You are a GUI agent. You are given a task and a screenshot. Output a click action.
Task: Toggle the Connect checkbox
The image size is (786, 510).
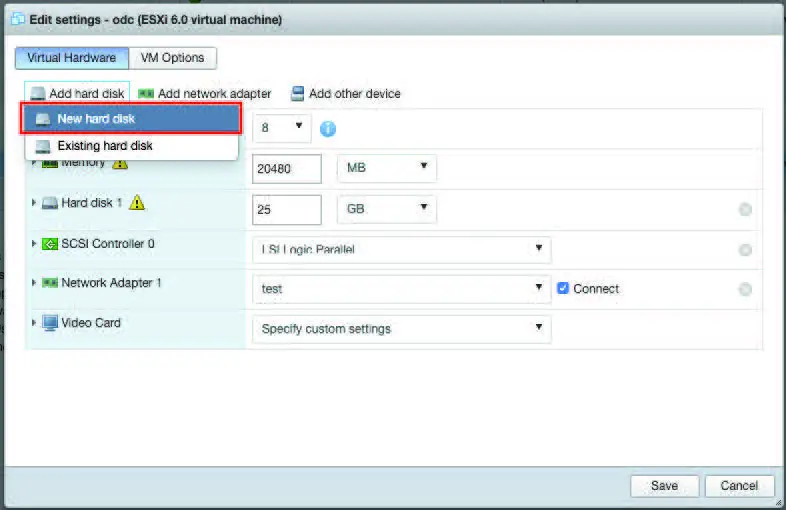[563, 288]
